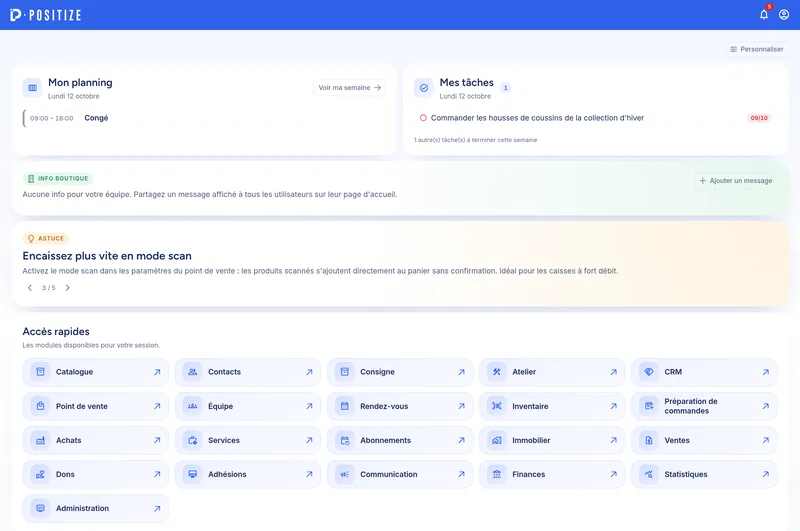Viewport: 800px width, 531px height.
Task: Open the Catalogue module icon
Action: click(40, 372)
